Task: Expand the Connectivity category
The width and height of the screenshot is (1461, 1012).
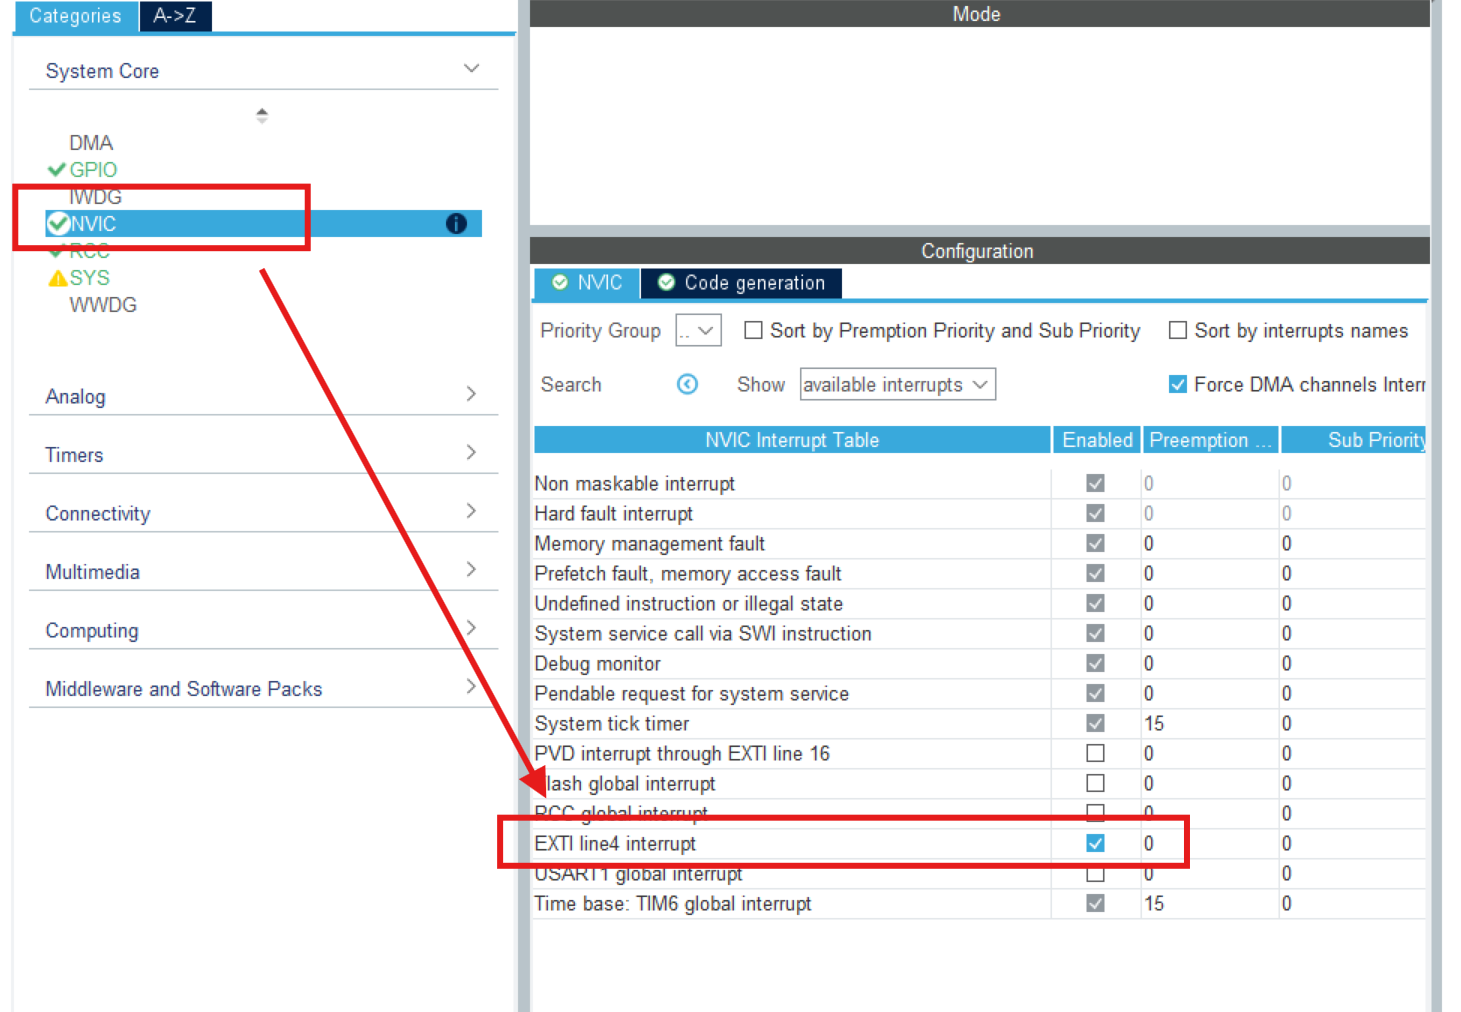Action: (x=471, y=511)
